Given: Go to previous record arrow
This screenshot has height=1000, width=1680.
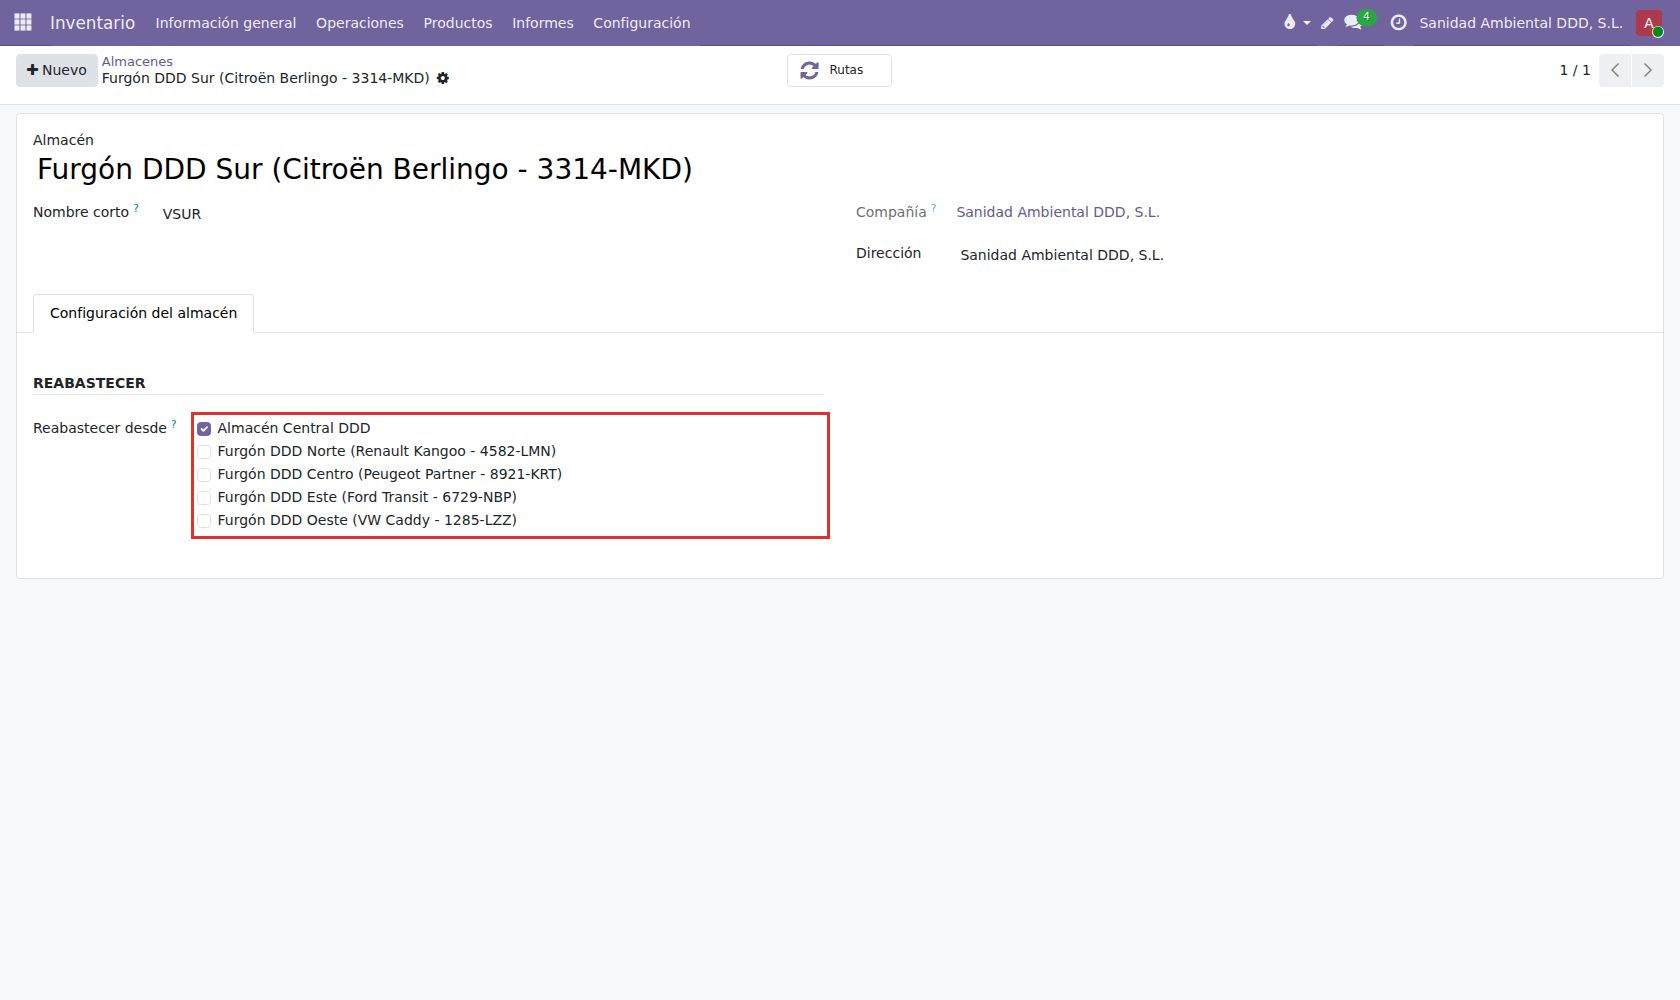Looking at the screenshot, I should 1615,70.
